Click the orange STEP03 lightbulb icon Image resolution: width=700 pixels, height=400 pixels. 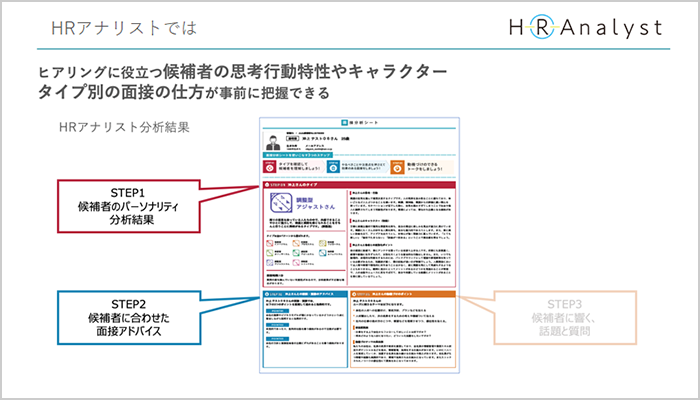[397, 167]
